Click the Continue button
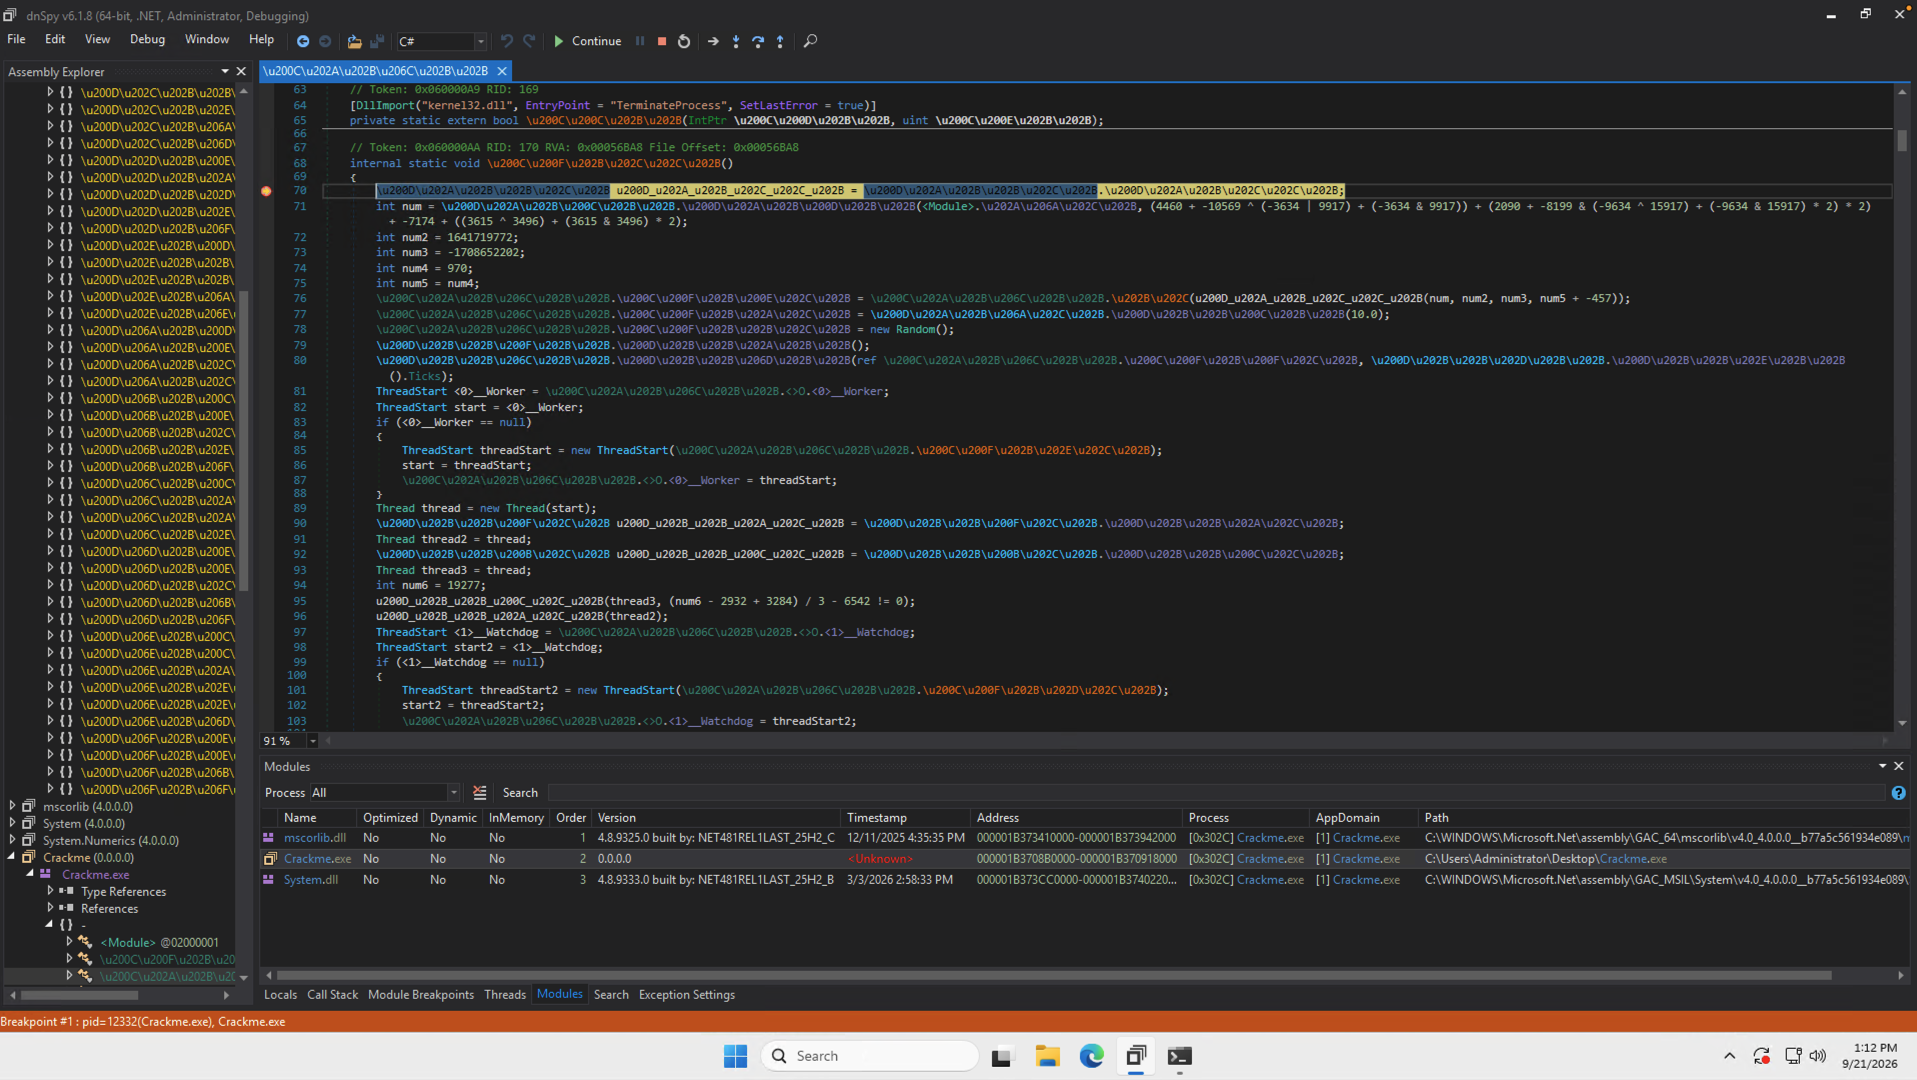 coord(587,41)
